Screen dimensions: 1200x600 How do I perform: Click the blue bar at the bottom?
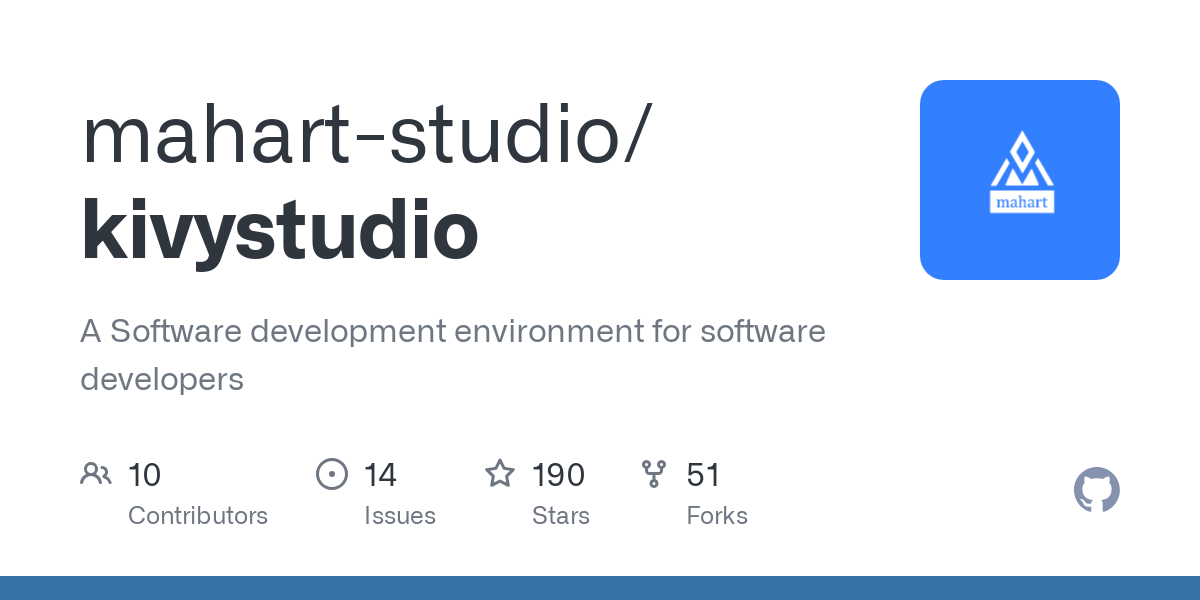[600, 590]
